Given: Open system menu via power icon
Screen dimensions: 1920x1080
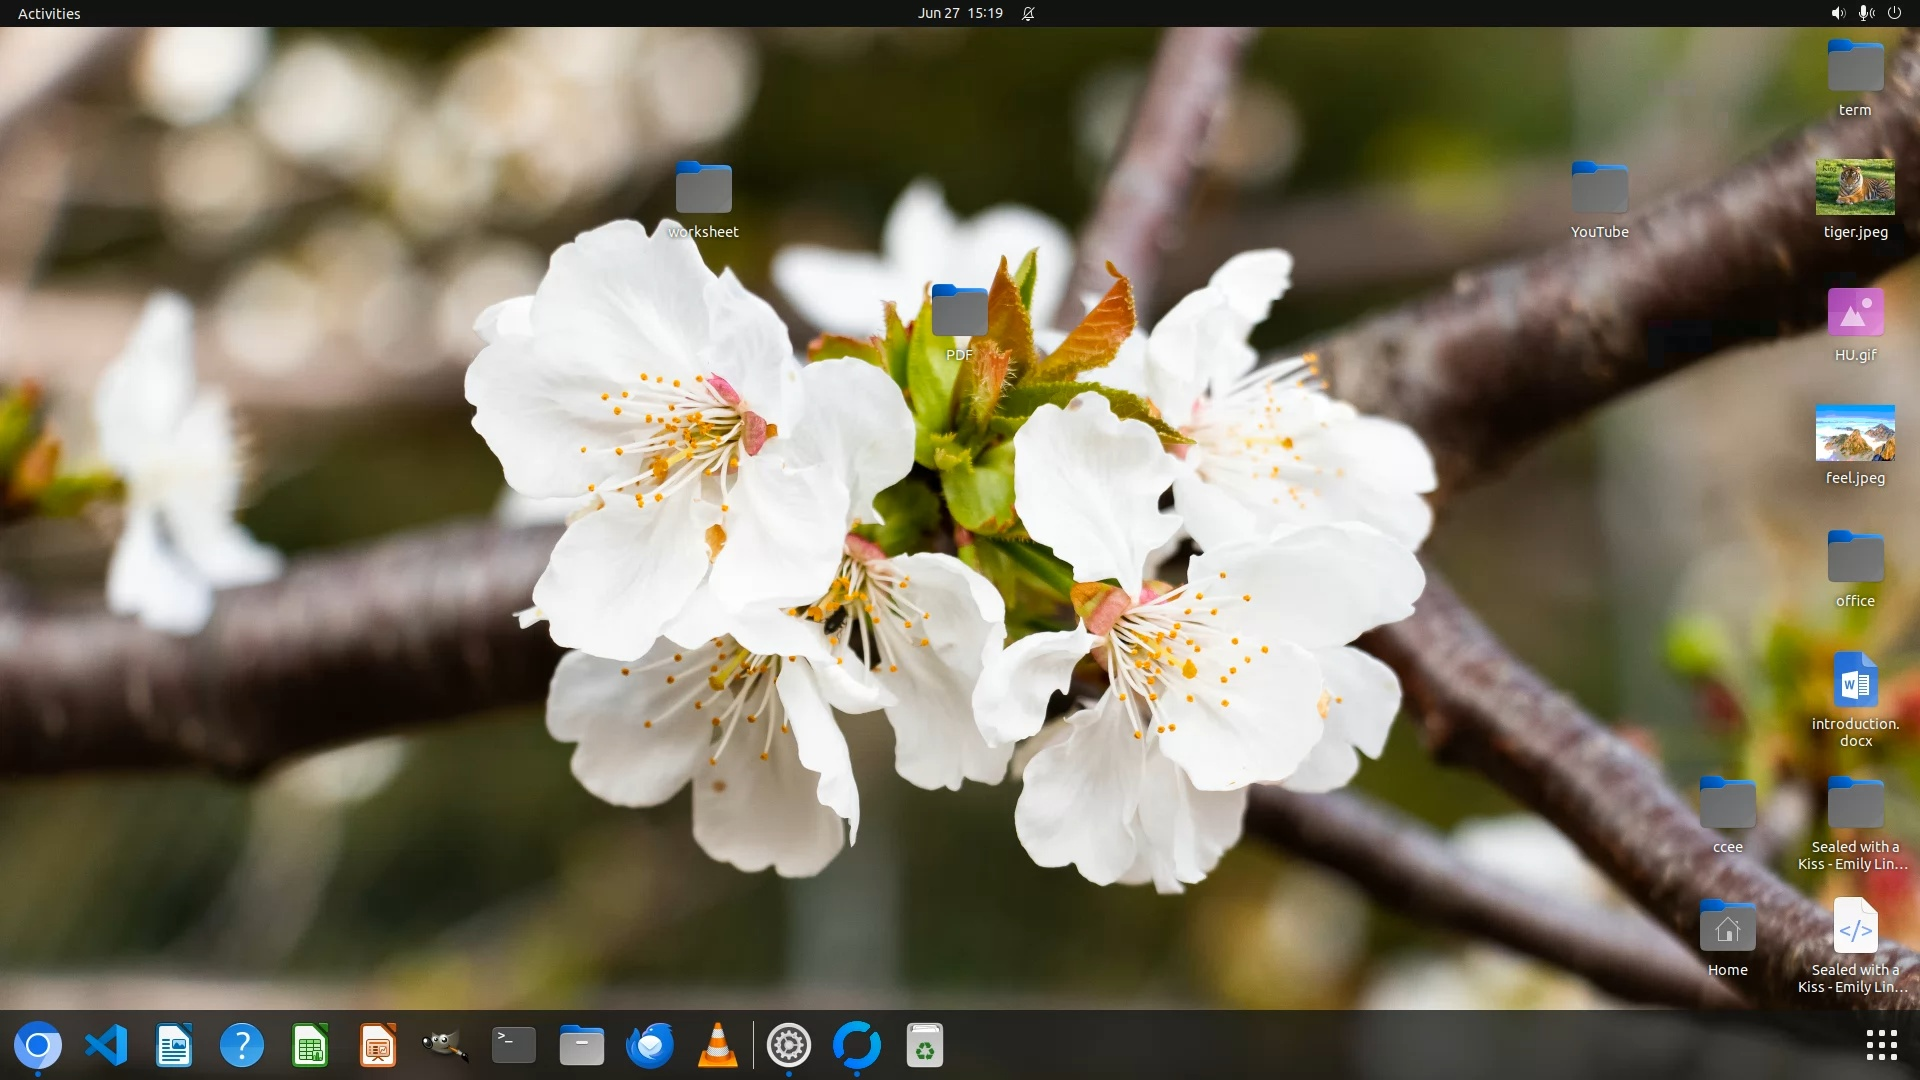Looking at the screenshot, I should pos(1894,13).
